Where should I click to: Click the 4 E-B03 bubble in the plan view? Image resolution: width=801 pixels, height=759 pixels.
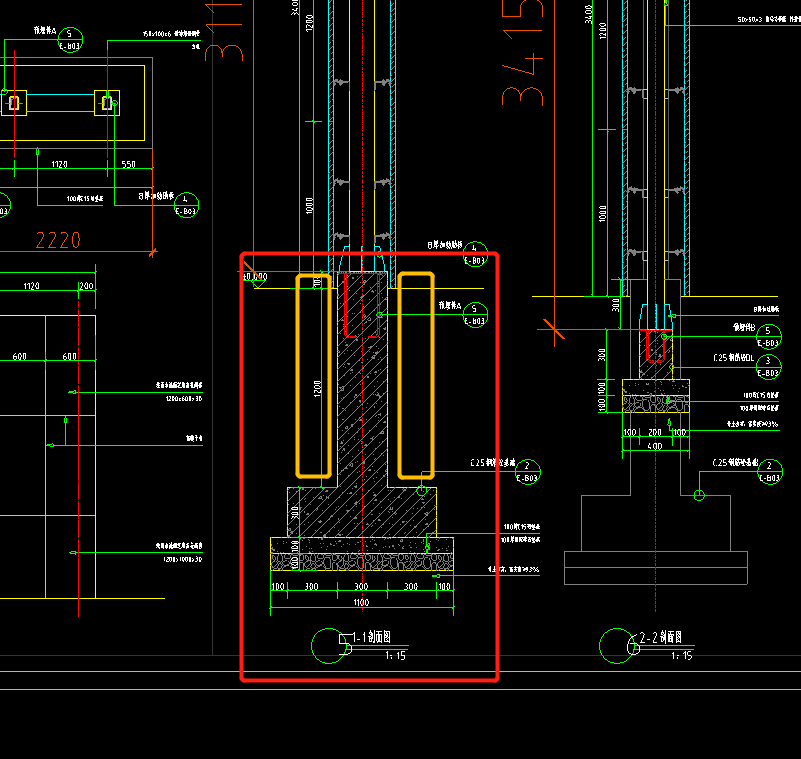tap(185, 205)
